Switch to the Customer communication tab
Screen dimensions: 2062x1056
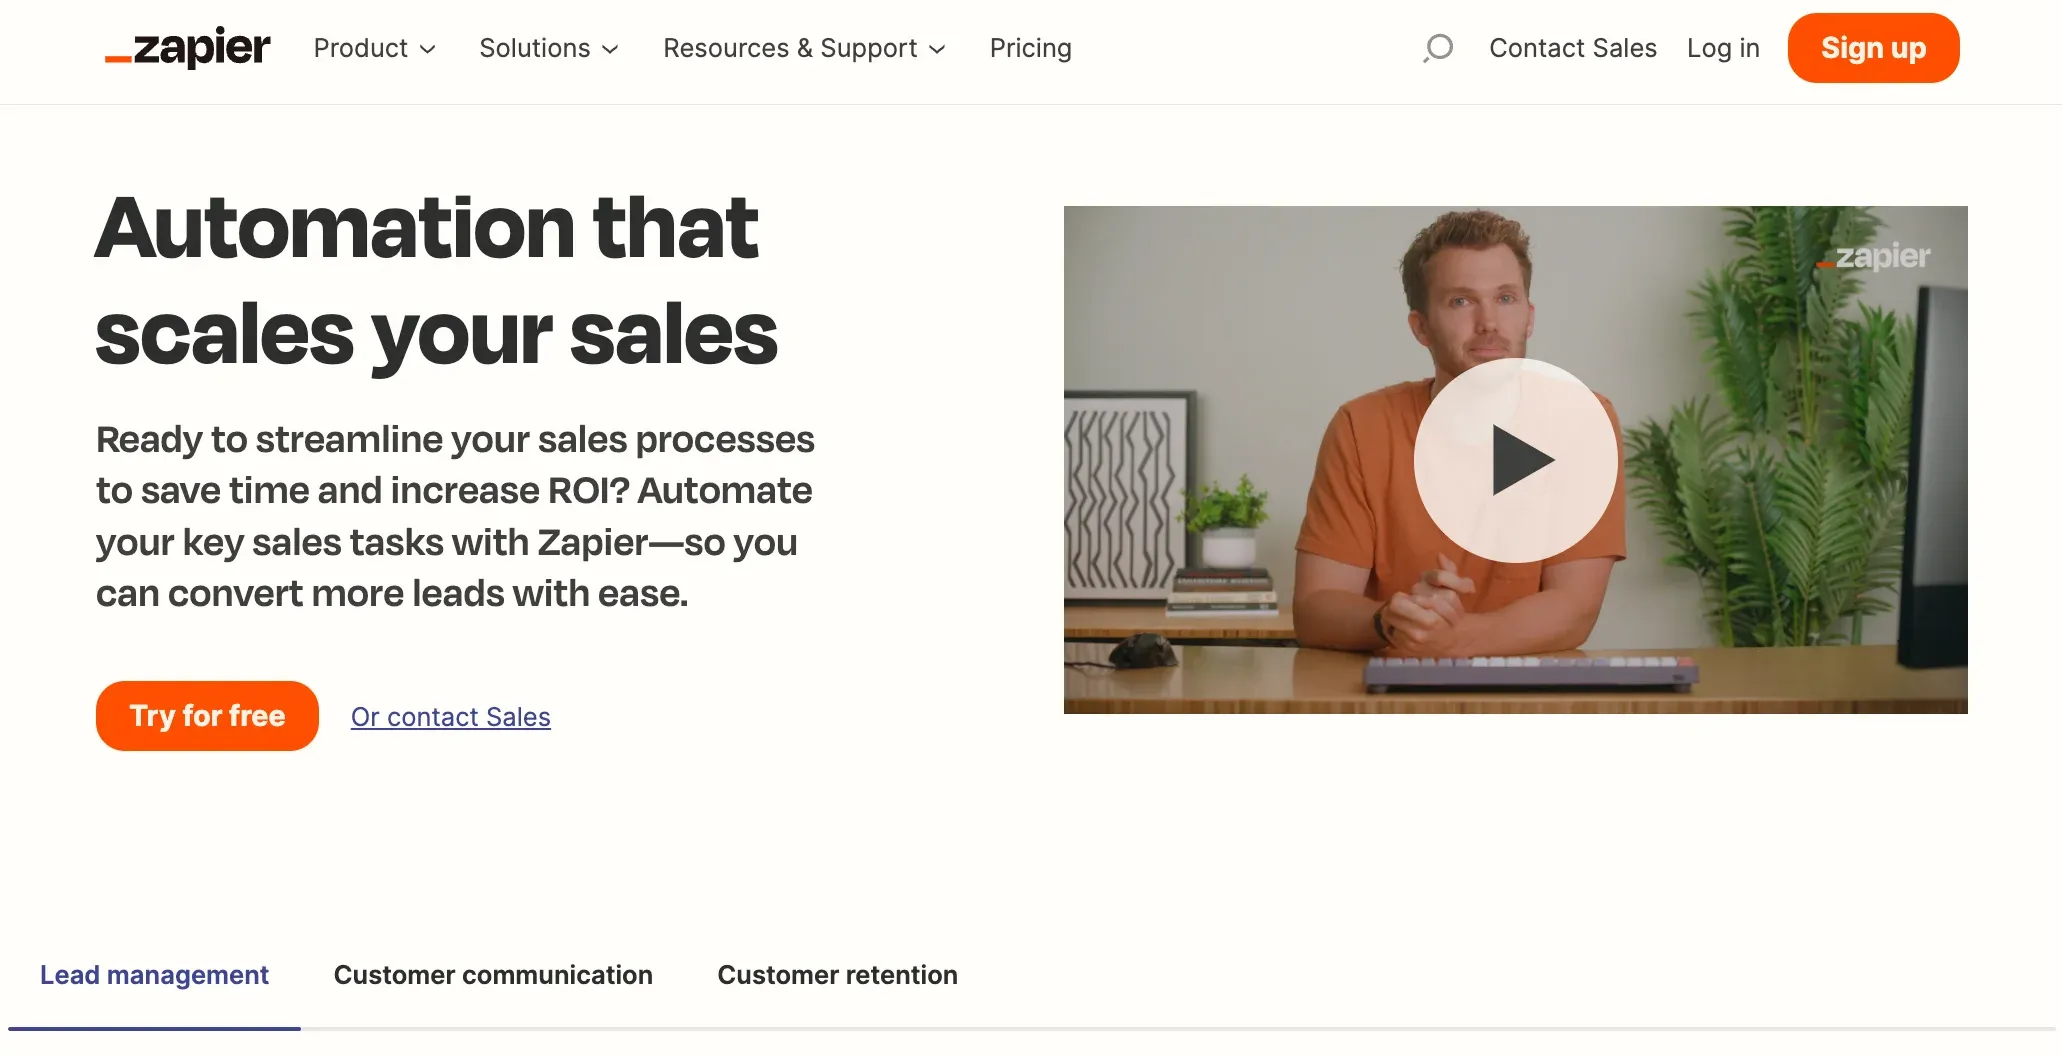493,975
